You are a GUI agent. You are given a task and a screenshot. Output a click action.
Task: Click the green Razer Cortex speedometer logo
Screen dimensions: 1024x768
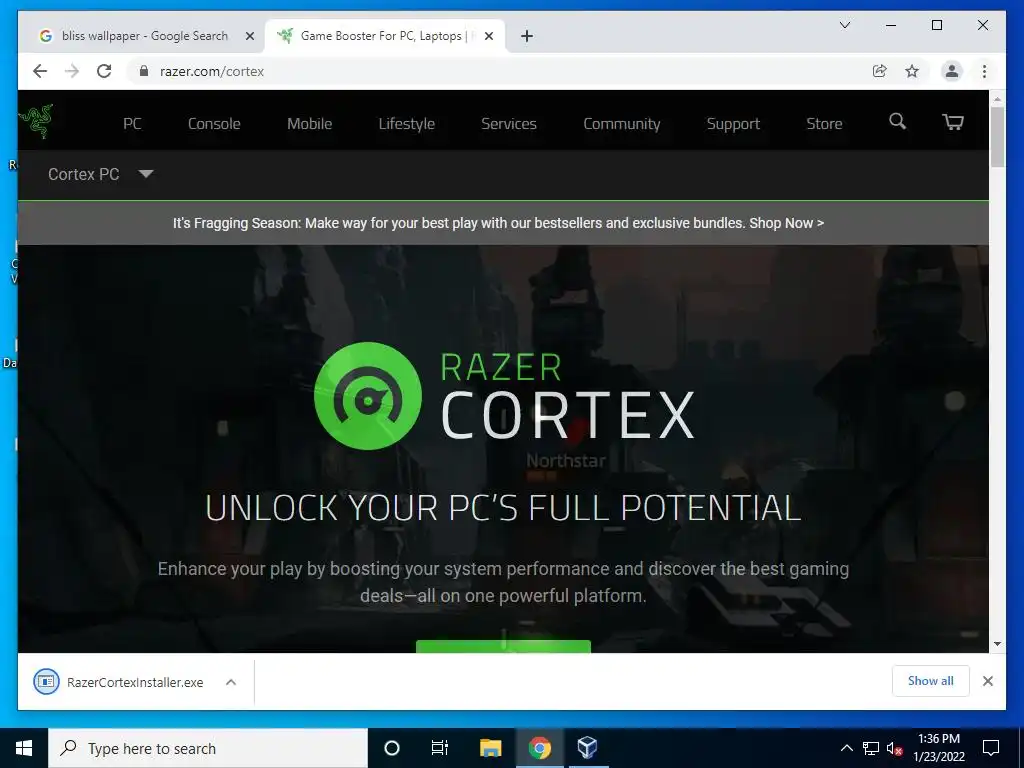pyautogui.click(x=368, y=396)
